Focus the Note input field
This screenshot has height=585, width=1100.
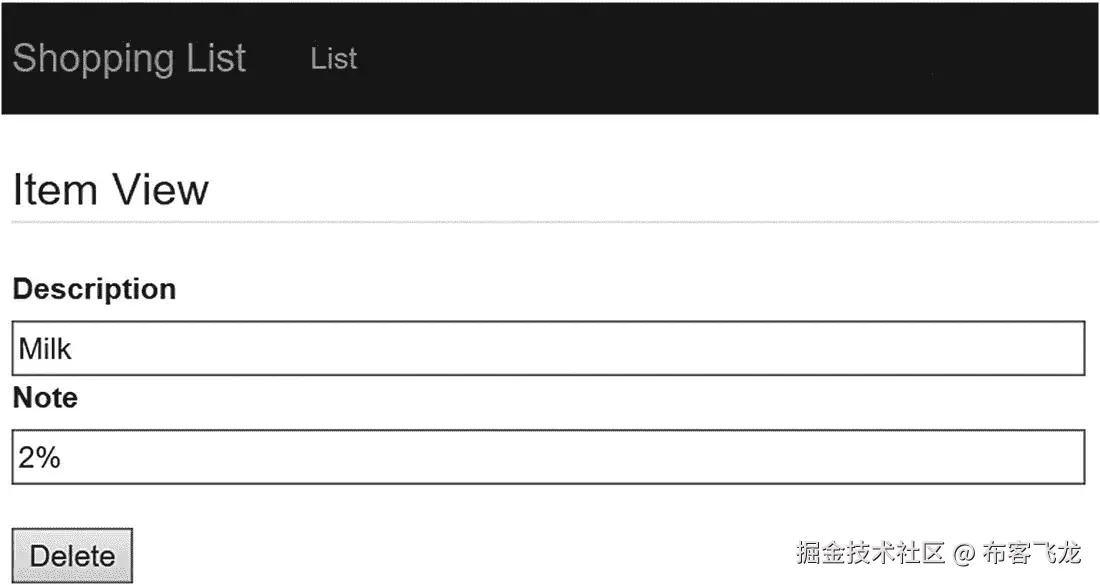(x=548, y=457)
